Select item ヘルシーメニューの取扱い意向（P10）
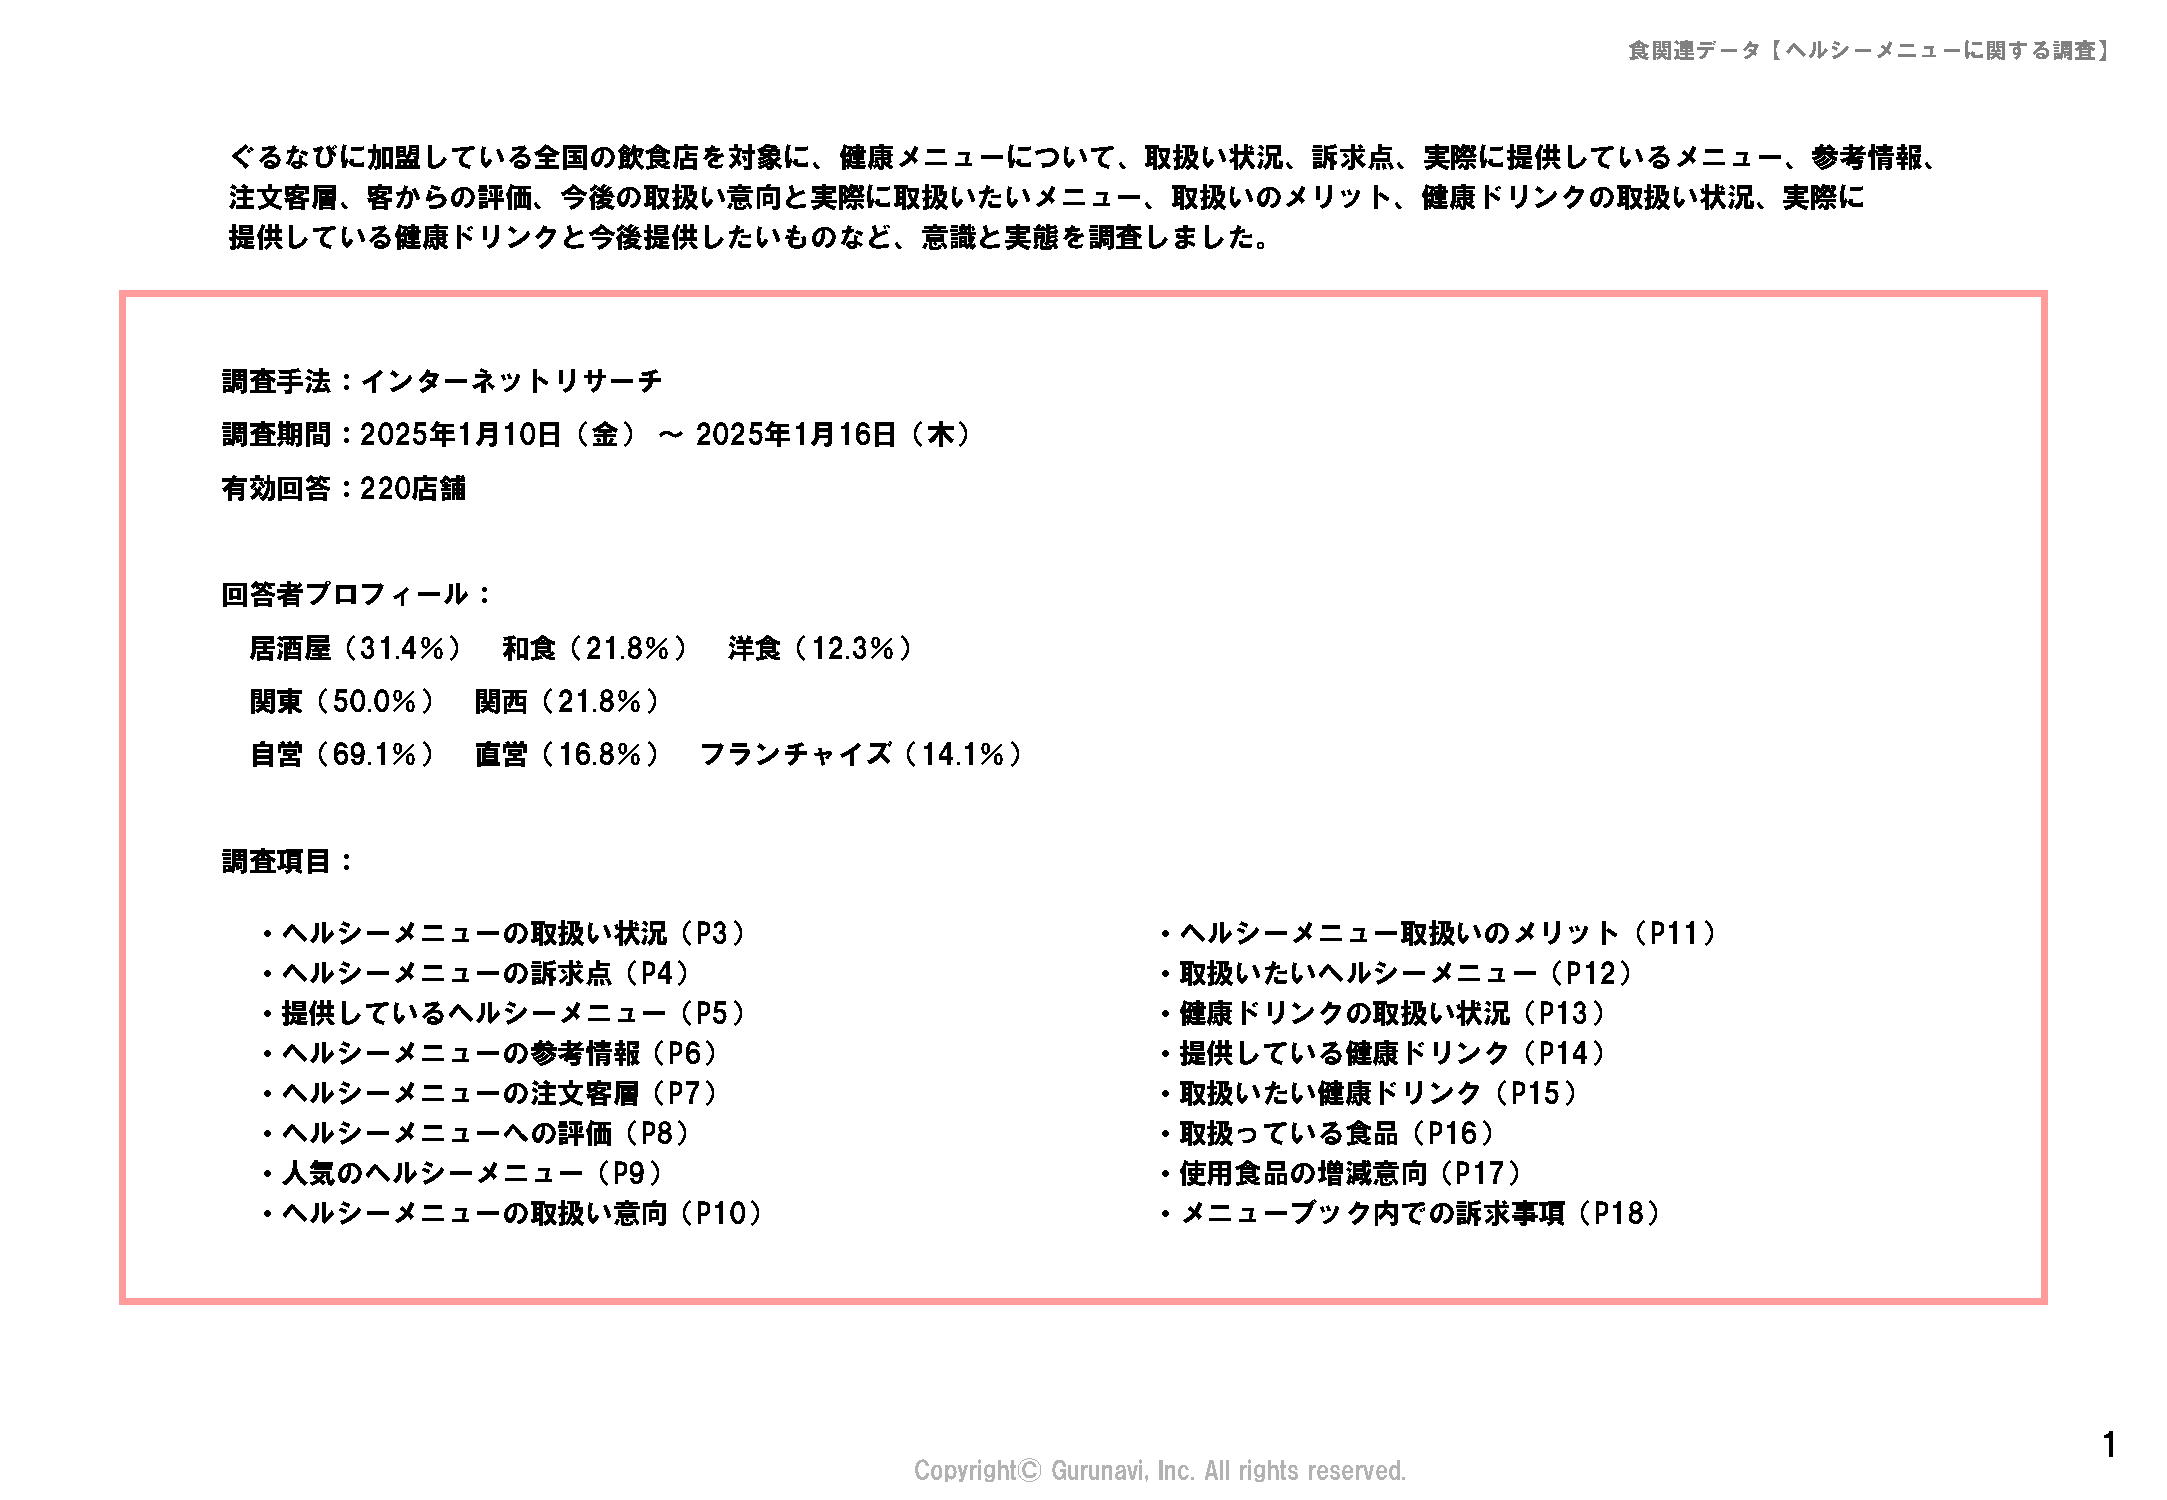The width and height of the screenshot is (2167, 1500). tap(513, 1214)
